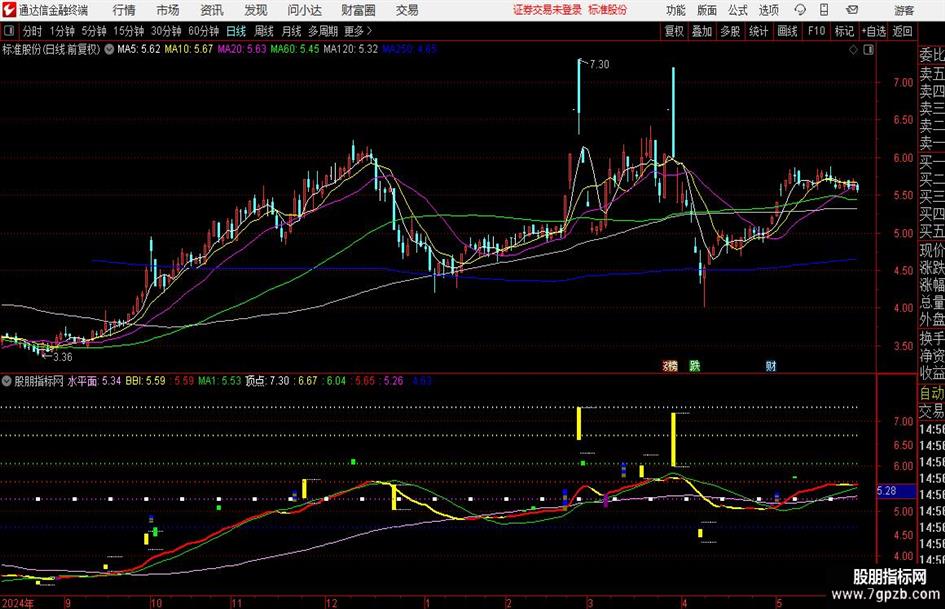Click the 复权 button
Viewport: 945px width, 609px height.
tap(674, 31)
